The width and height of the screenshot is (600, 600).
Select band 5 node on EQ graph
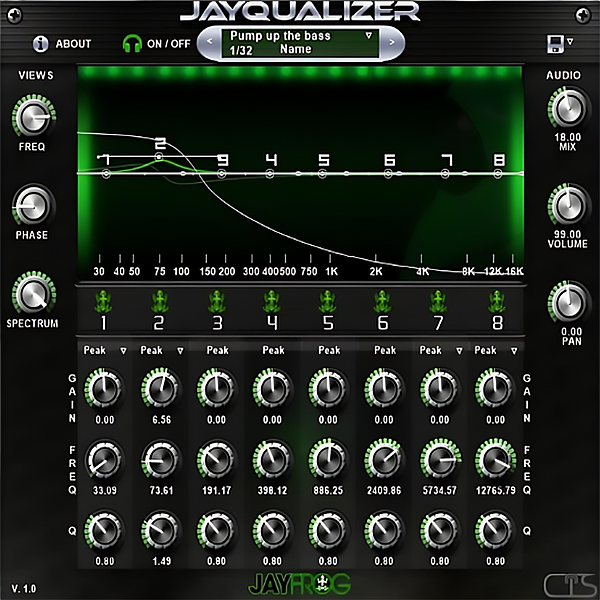[x=323, y=174]
